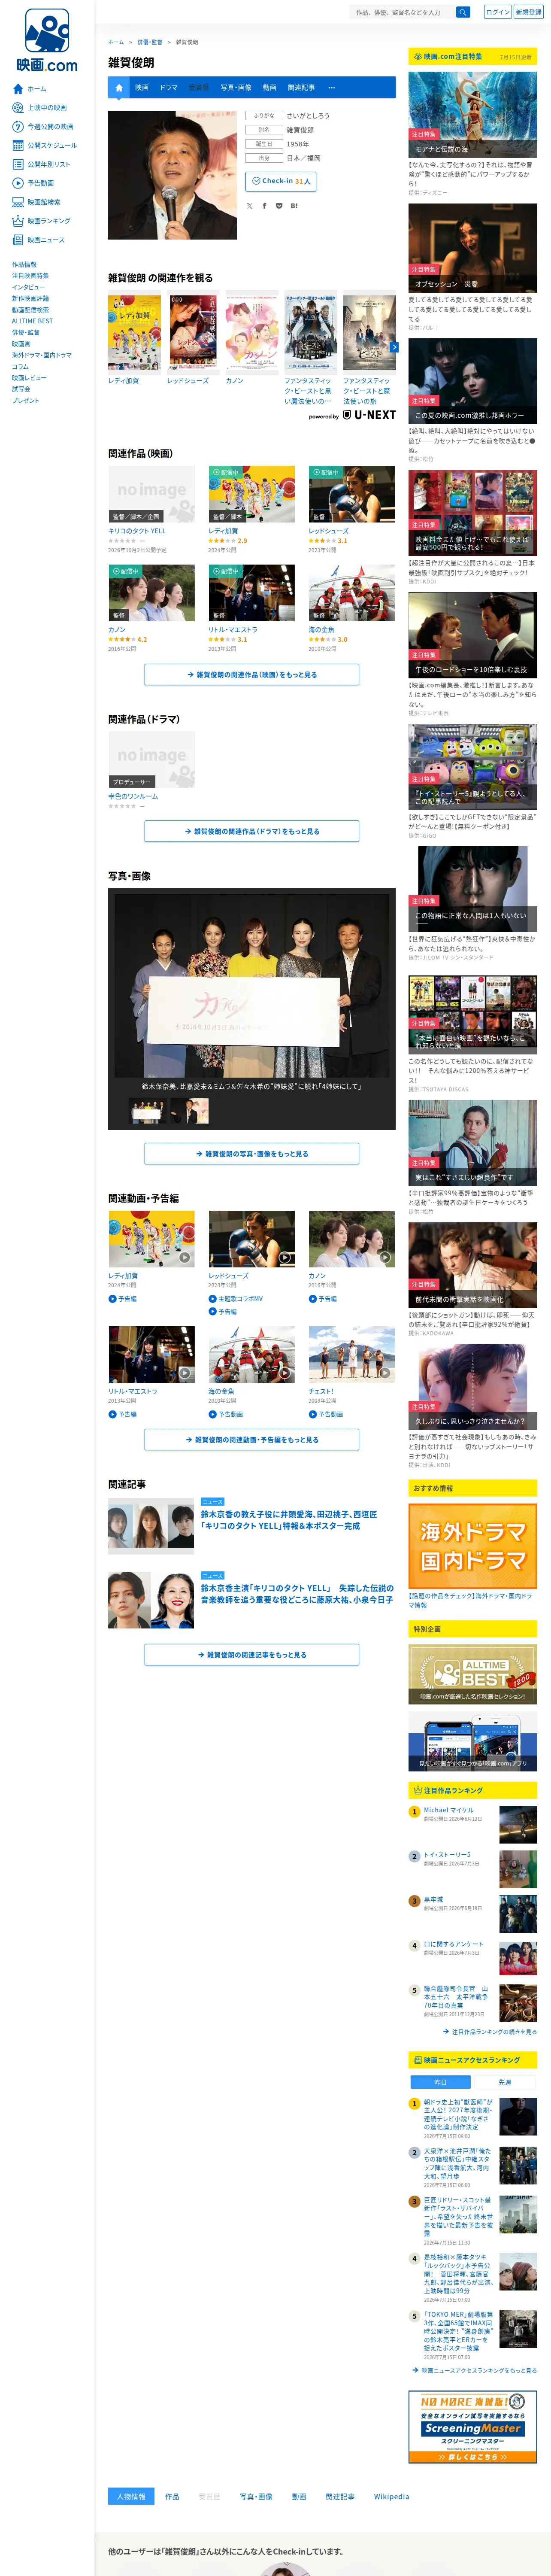The image size is (551, 2576).
Task: Share the profile on X
Action: [250, 206]
